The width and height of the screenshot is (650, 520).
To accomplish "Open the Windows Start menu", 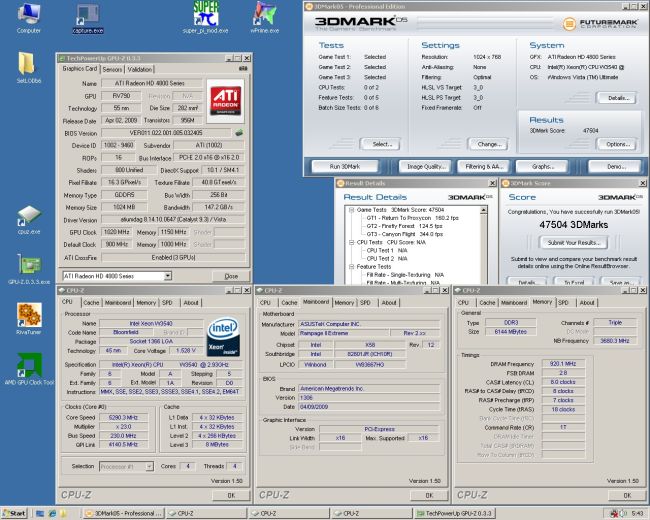I will pos(16,512).
